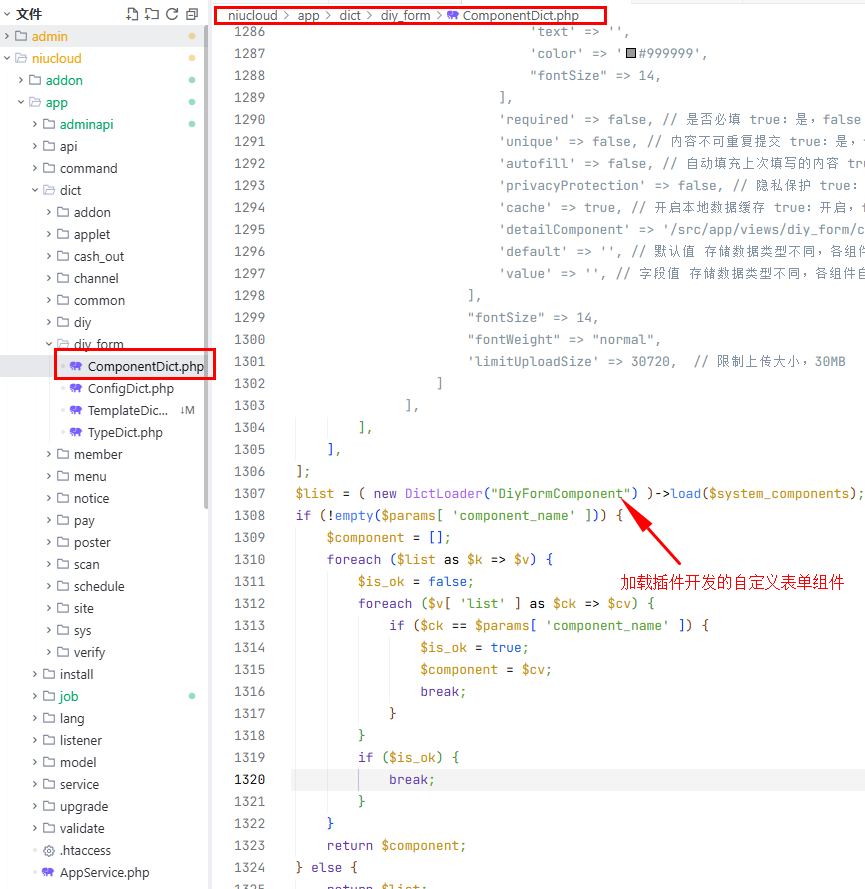Open TemplateDict file in the tree
The height and width of the screenshot is (889, 865).
pyautogui.click(x=128, y=411)
